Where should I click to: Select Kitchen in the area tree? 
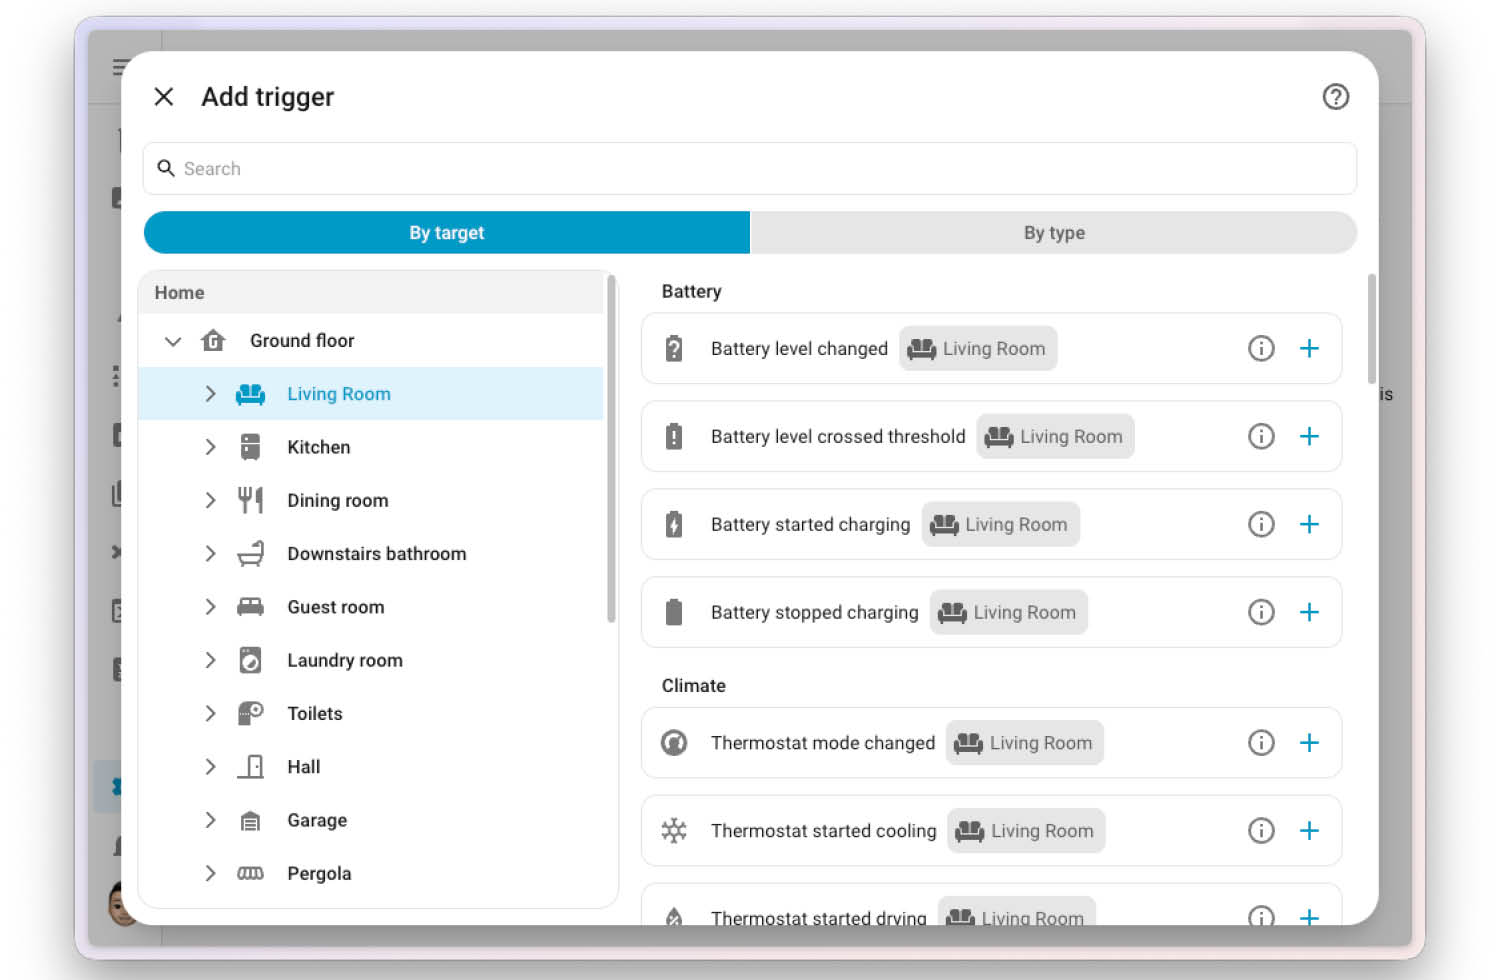(319, 447)
